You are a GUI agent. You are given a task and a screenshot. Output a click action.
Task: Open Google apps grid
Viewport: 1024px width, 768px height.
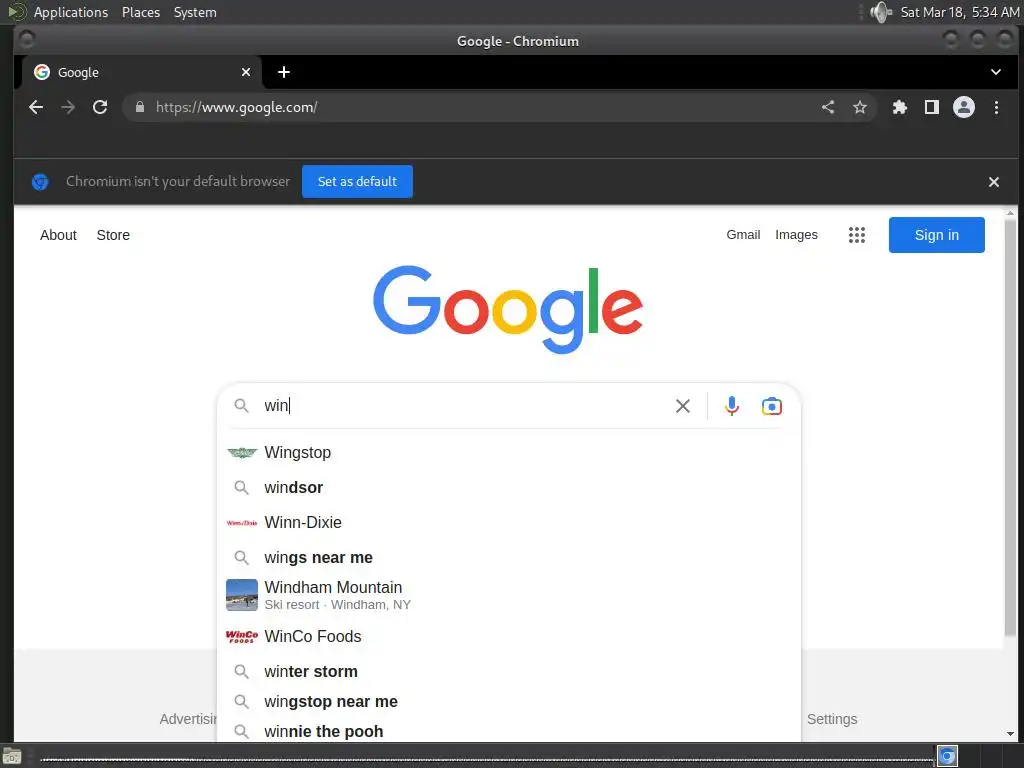[x=856, y=234]
